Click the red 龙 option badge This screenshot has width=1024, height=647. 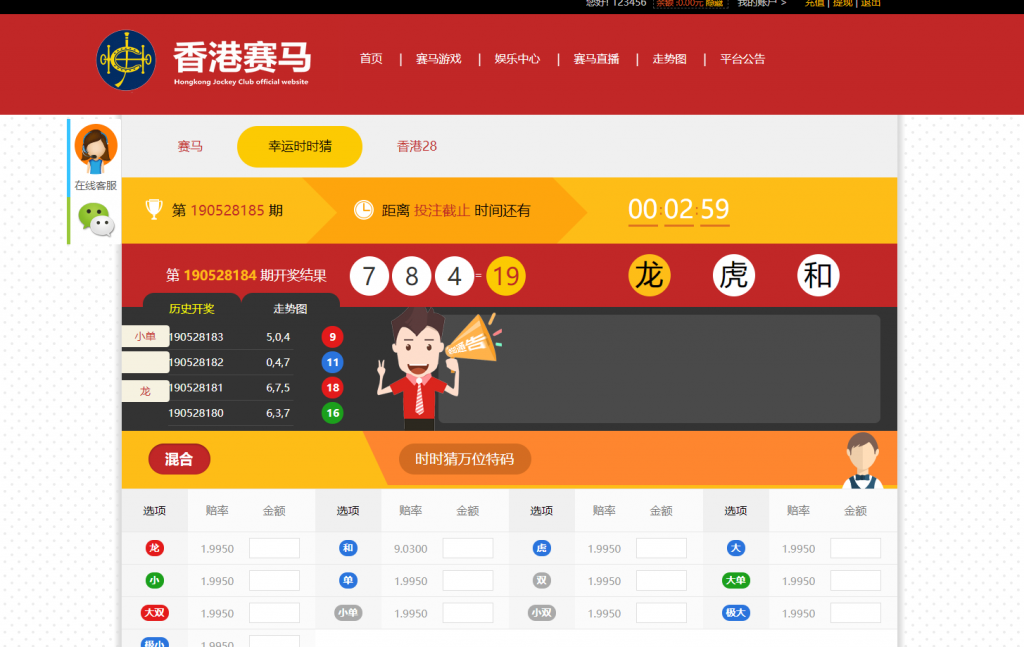click(x=154, y=548)
